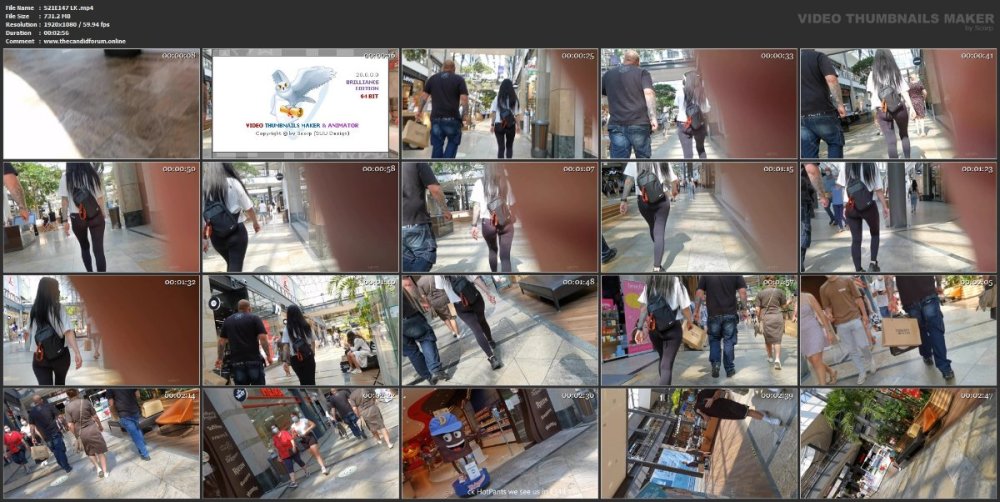Click the Resolution value 1920x1080 / 59.94 fps
The height and width of the screenshot is (502, 1000).
click(77, 24)
